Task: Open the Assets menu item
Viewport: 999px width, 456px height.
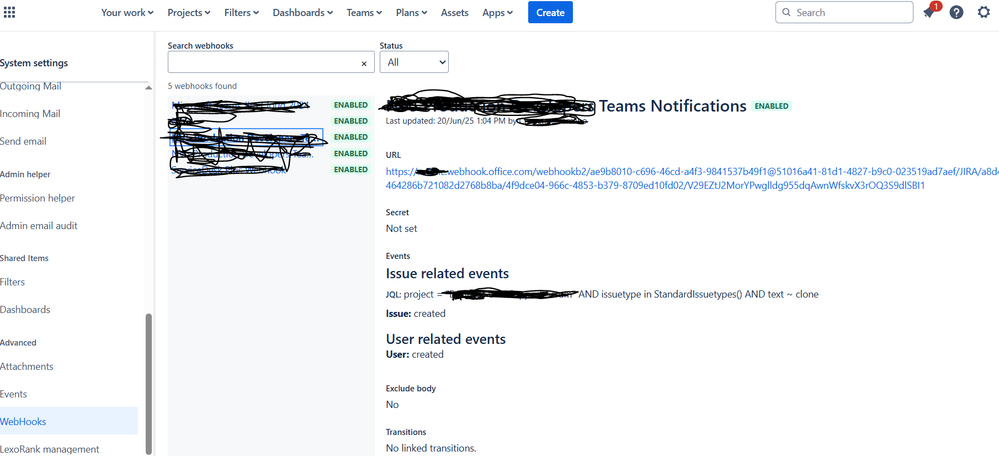Action: click(454, 12)
